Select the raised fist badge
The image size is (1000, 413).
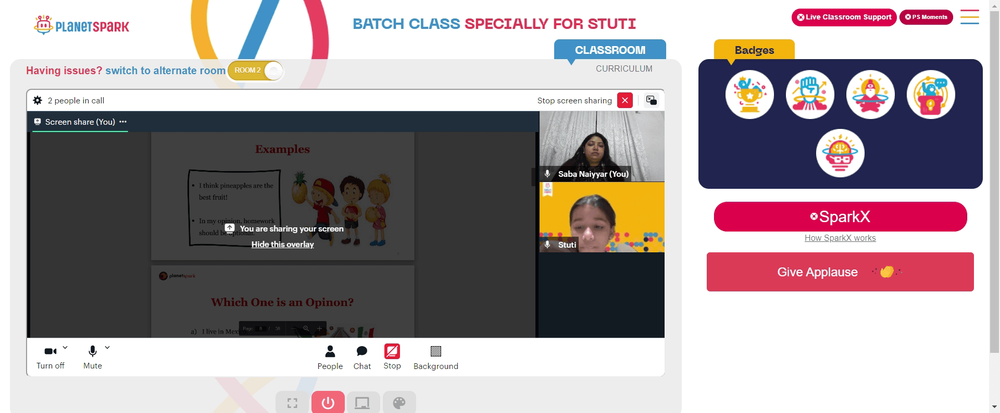[810, 94]
